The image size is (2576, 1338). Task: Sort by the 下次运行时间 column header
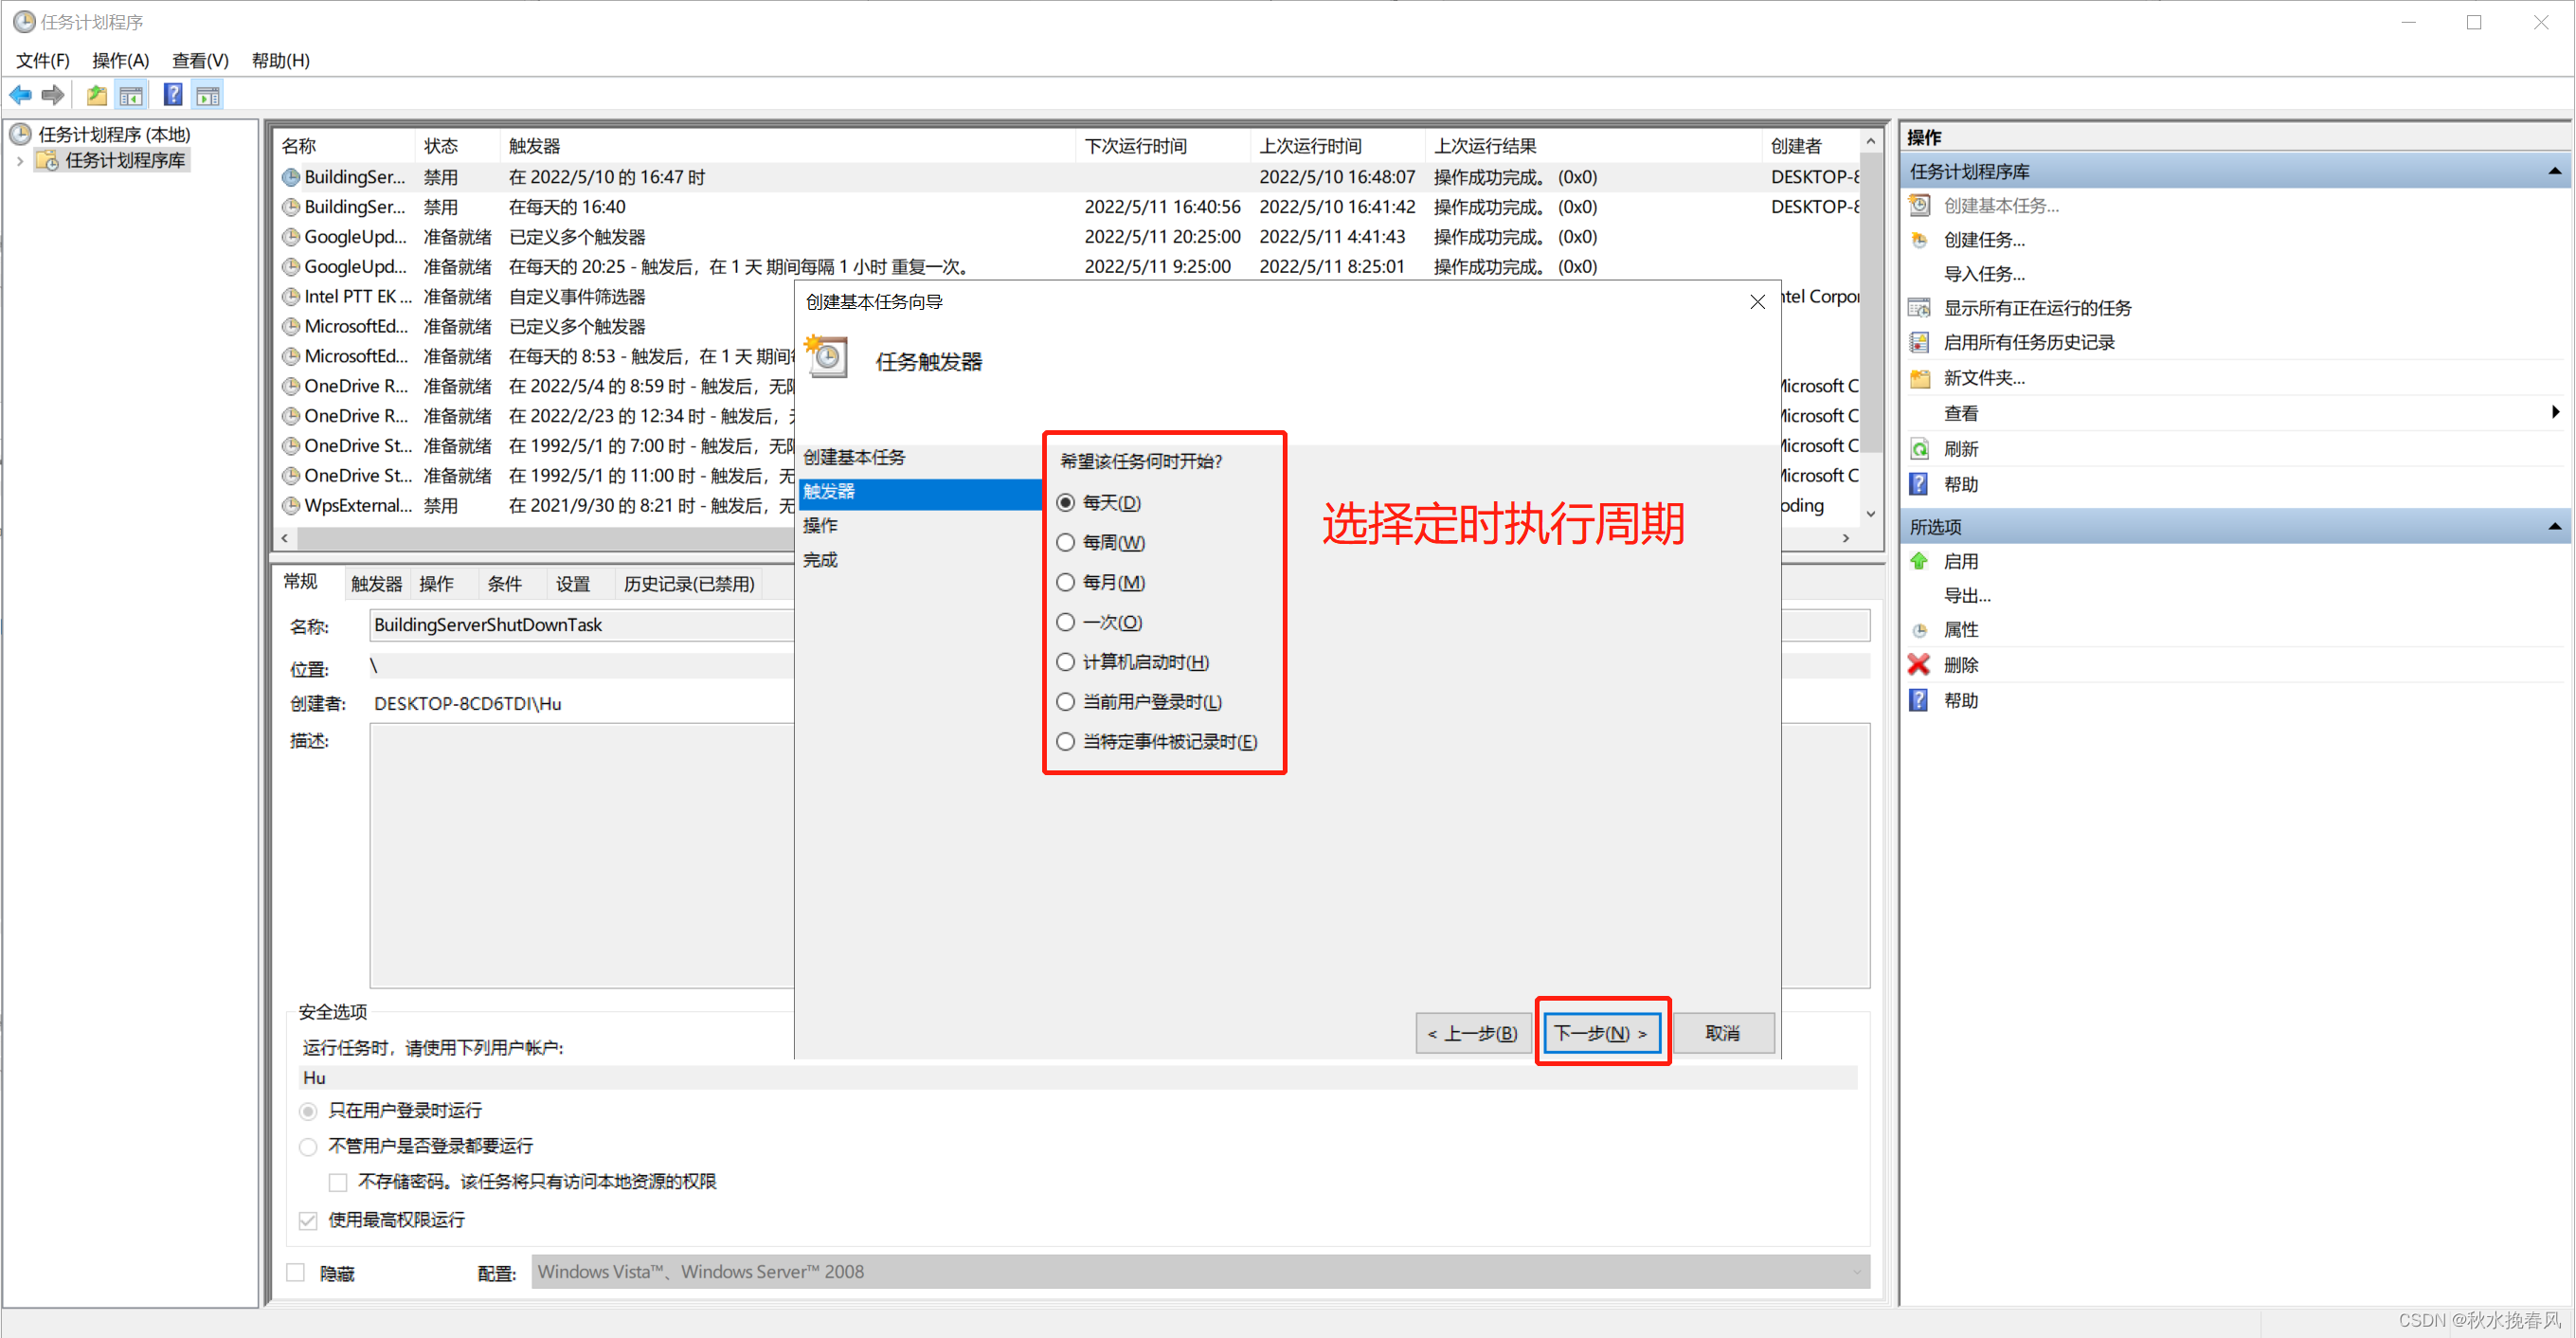[1162, 146]
